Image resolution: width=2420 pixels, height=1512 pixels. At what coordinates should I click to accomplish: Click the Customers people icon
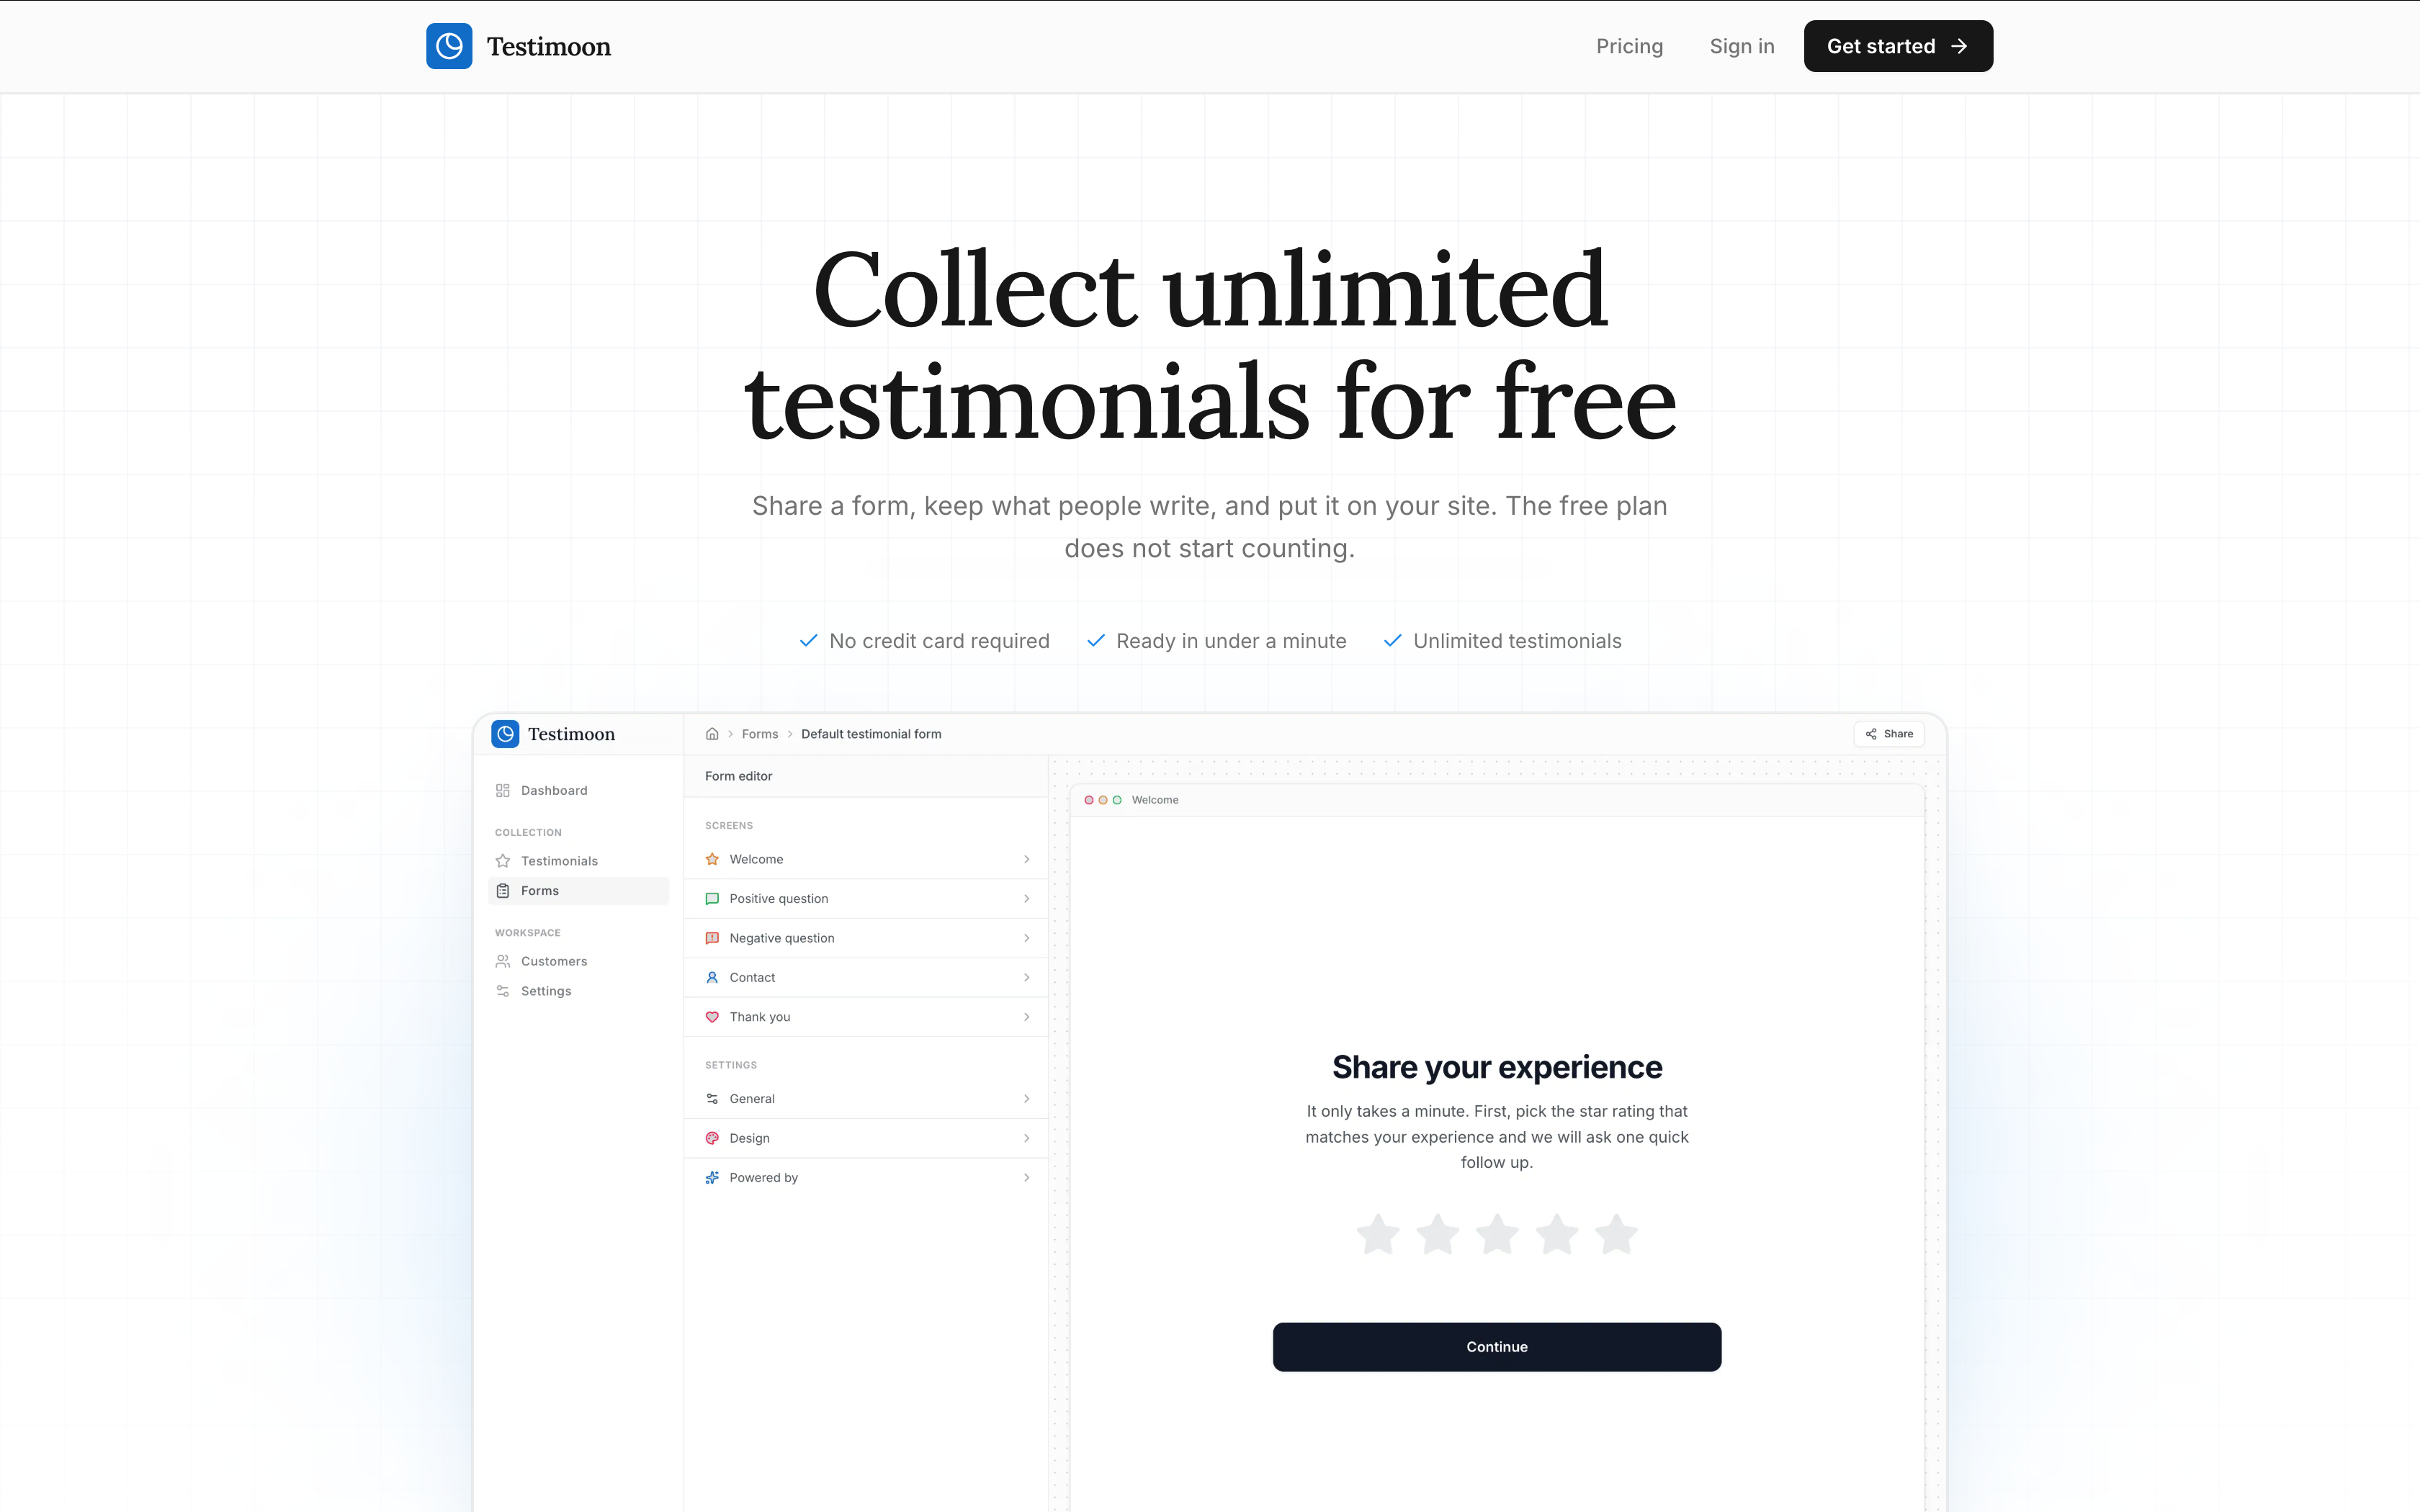[503, 961]
